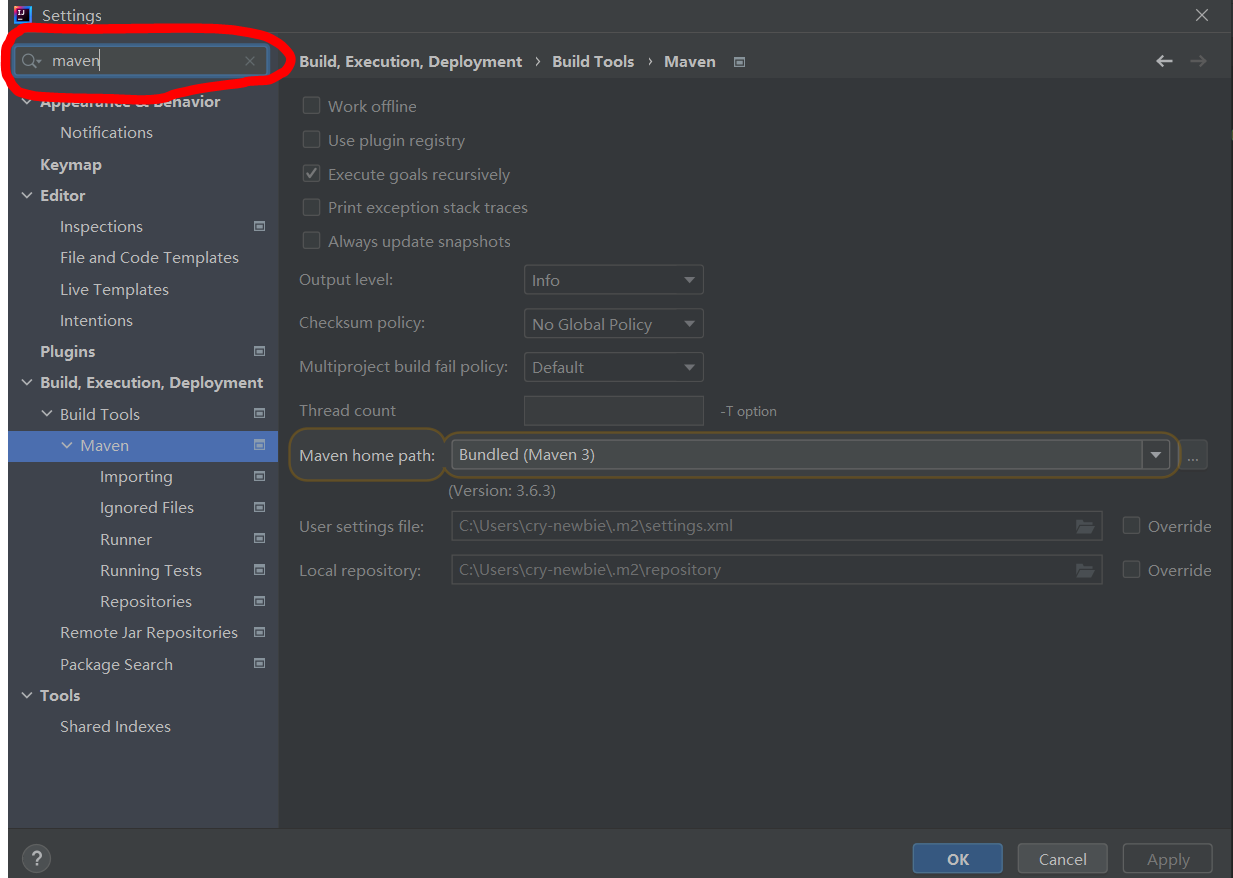Select File and Code Templates

tap(149, 257)
